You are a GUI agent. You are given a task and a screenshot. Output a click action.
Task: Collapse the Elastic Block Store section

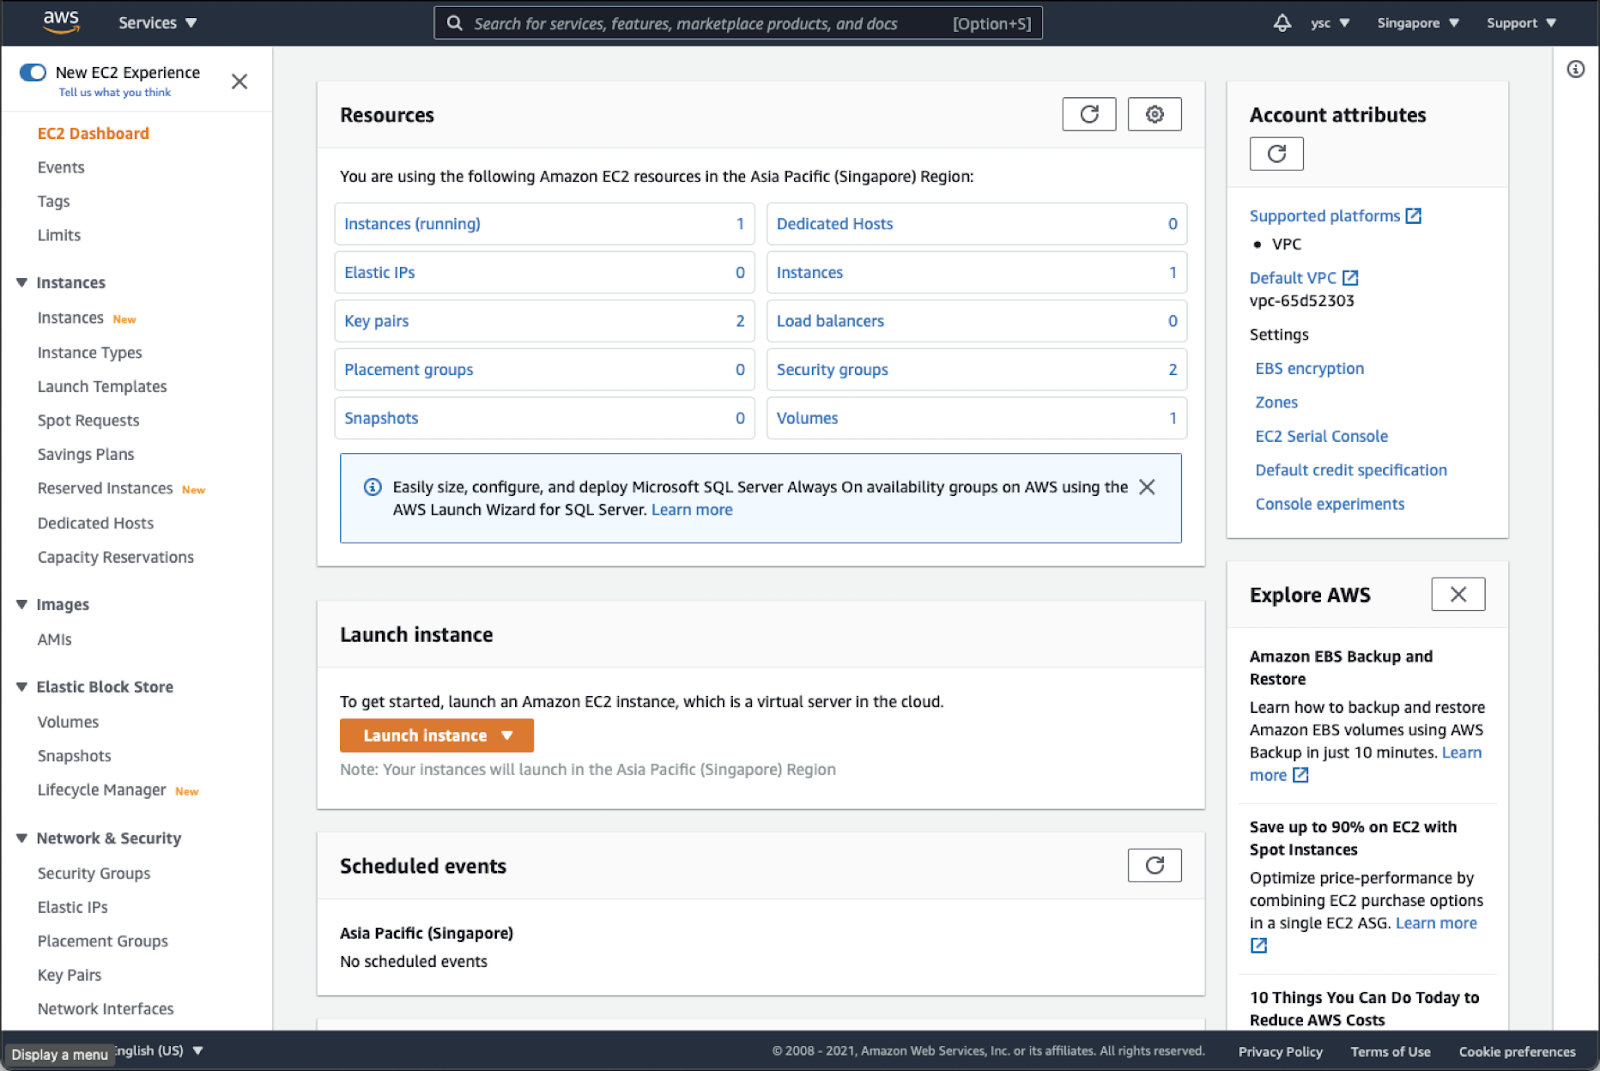point(22,687)
